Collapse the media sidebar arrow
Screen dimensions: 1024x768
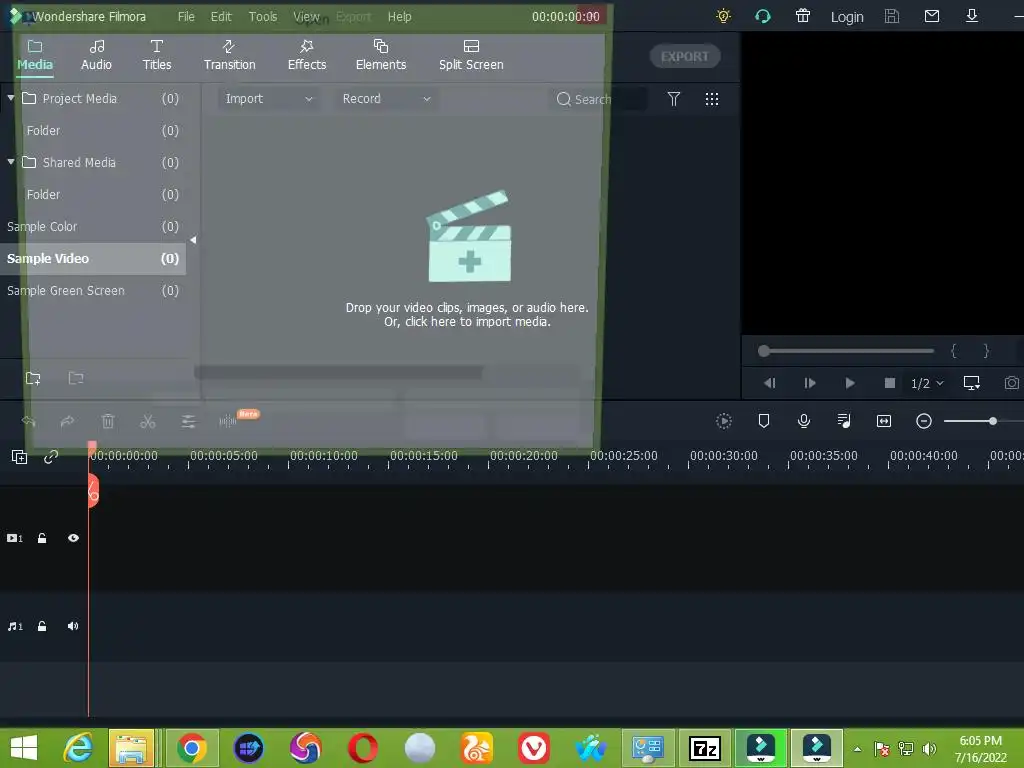193,240
